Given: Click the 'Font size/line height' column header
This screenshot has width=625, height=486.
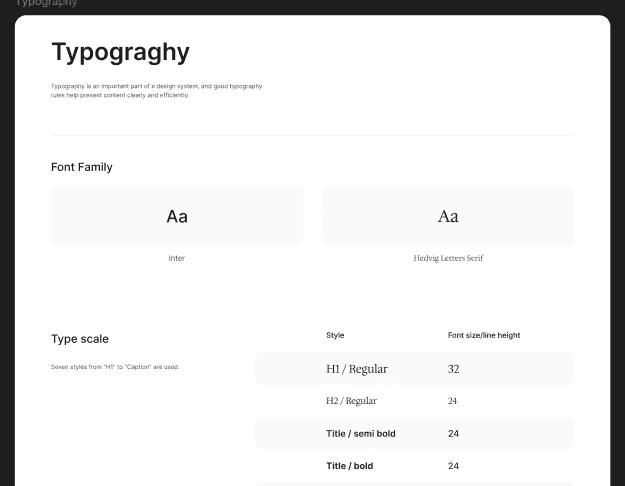Looking at the screenshot, I should click(484, 335).
